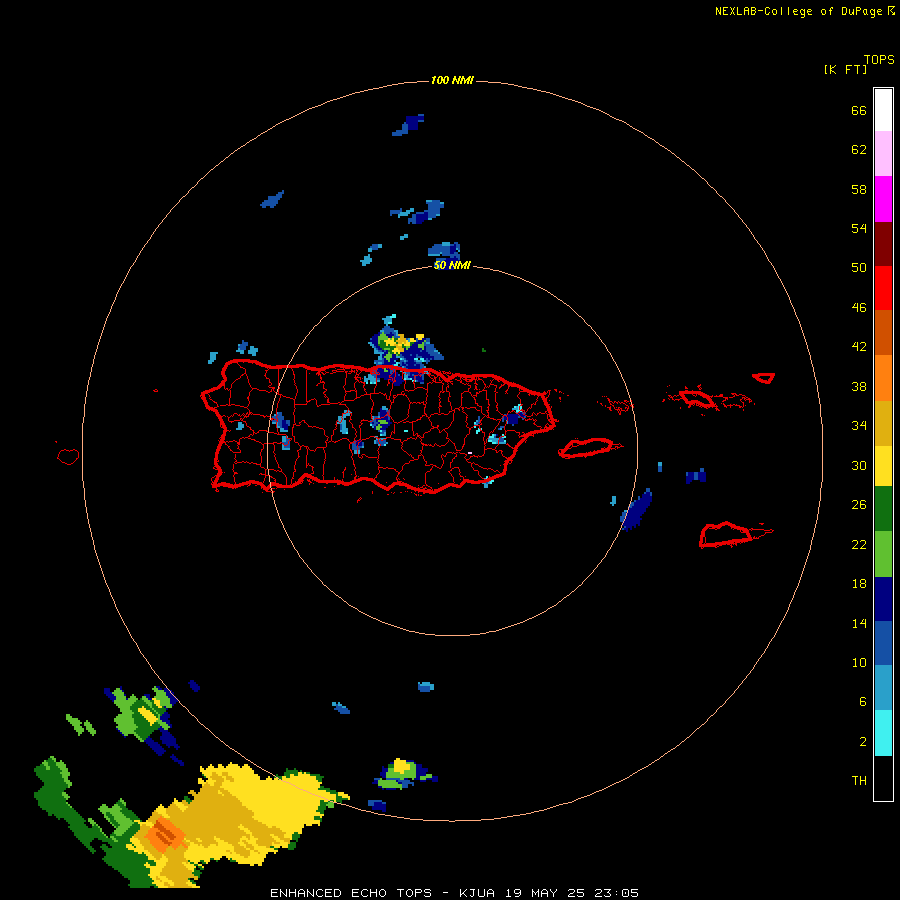
Task: Click legend value "62"
Action: 859,150
